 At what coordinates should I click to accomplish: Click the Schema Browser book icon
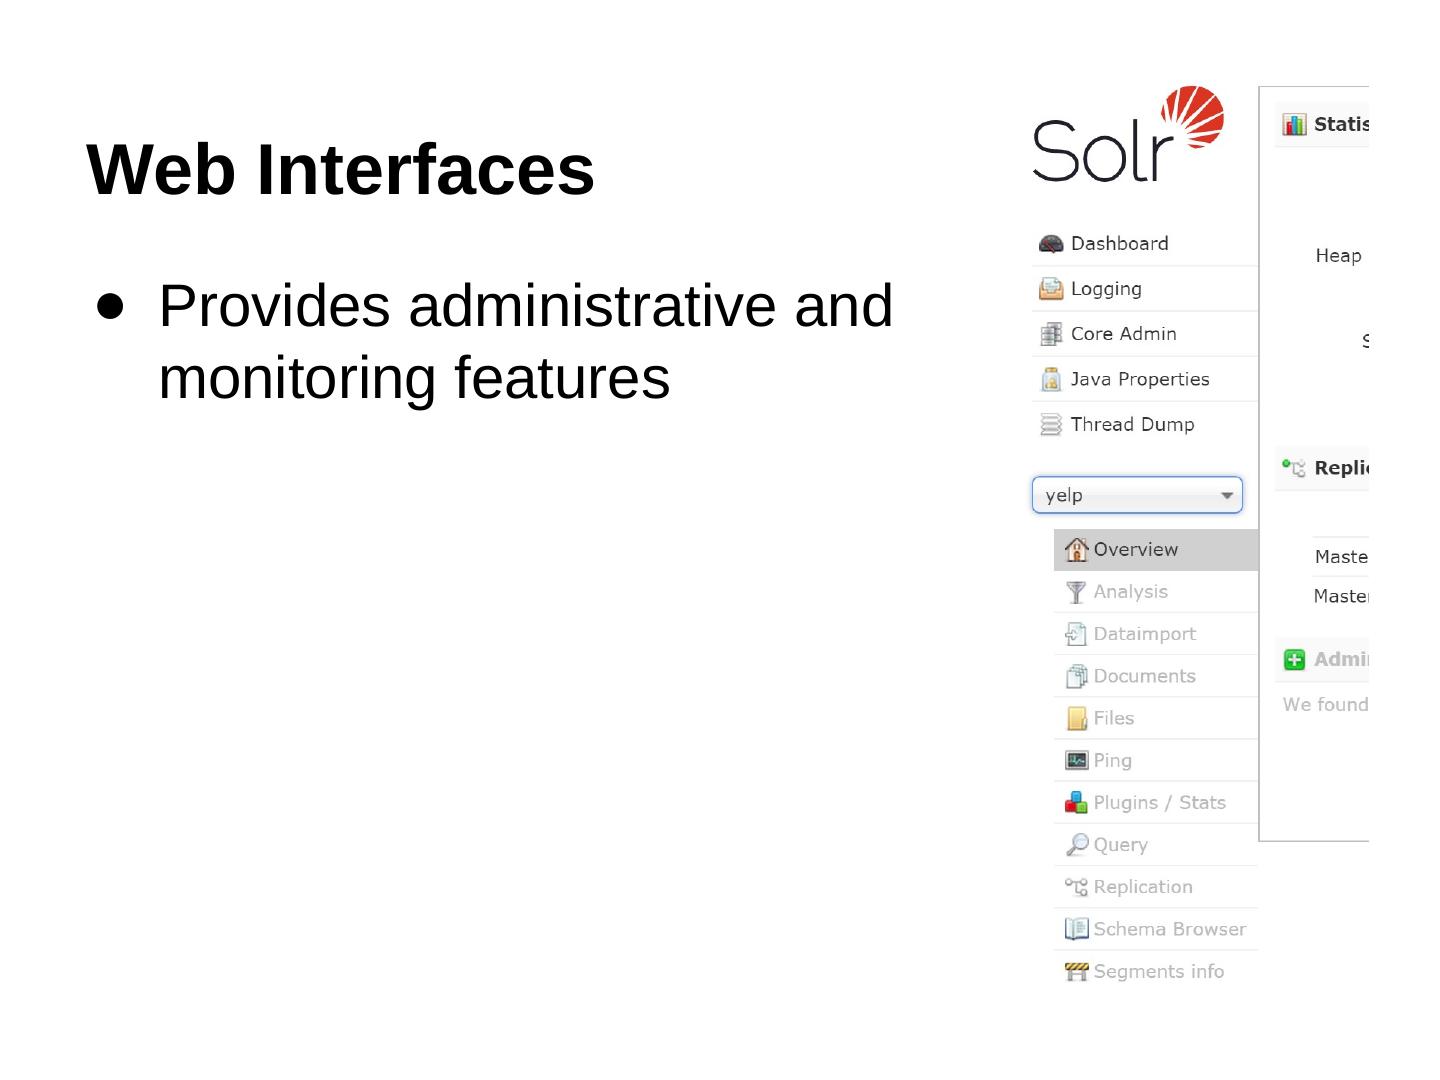coord(1076,929)
